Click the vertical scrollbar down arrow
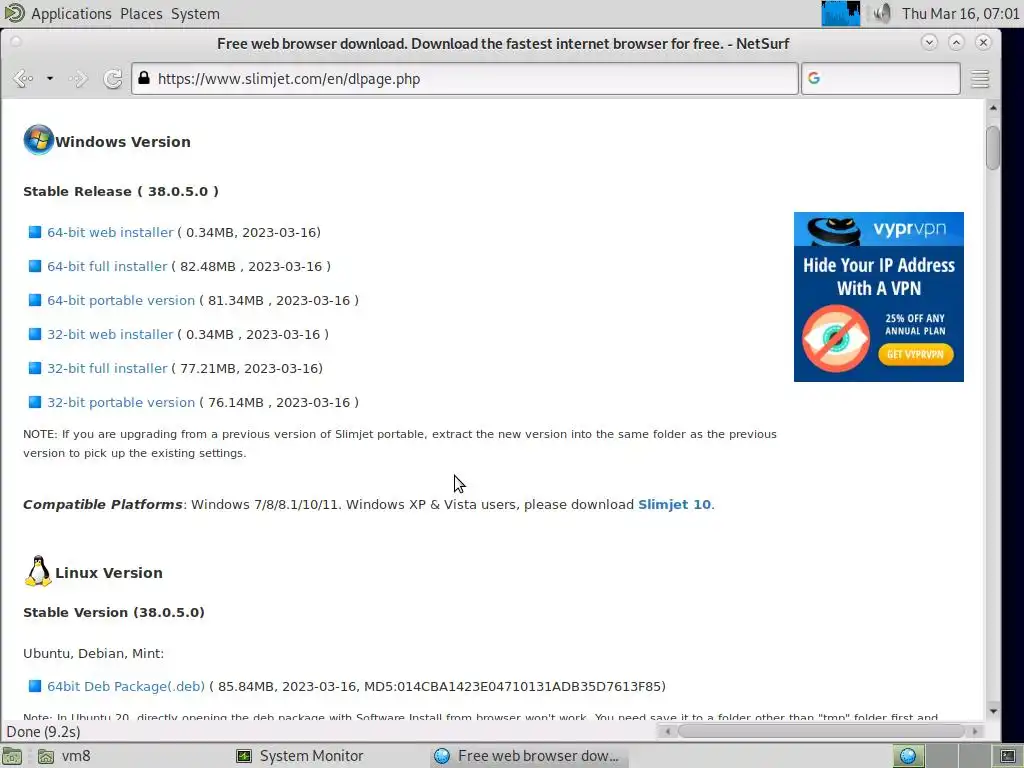Image resolution: width=1024 pixels, height=768 pixels. click(993, 711)
